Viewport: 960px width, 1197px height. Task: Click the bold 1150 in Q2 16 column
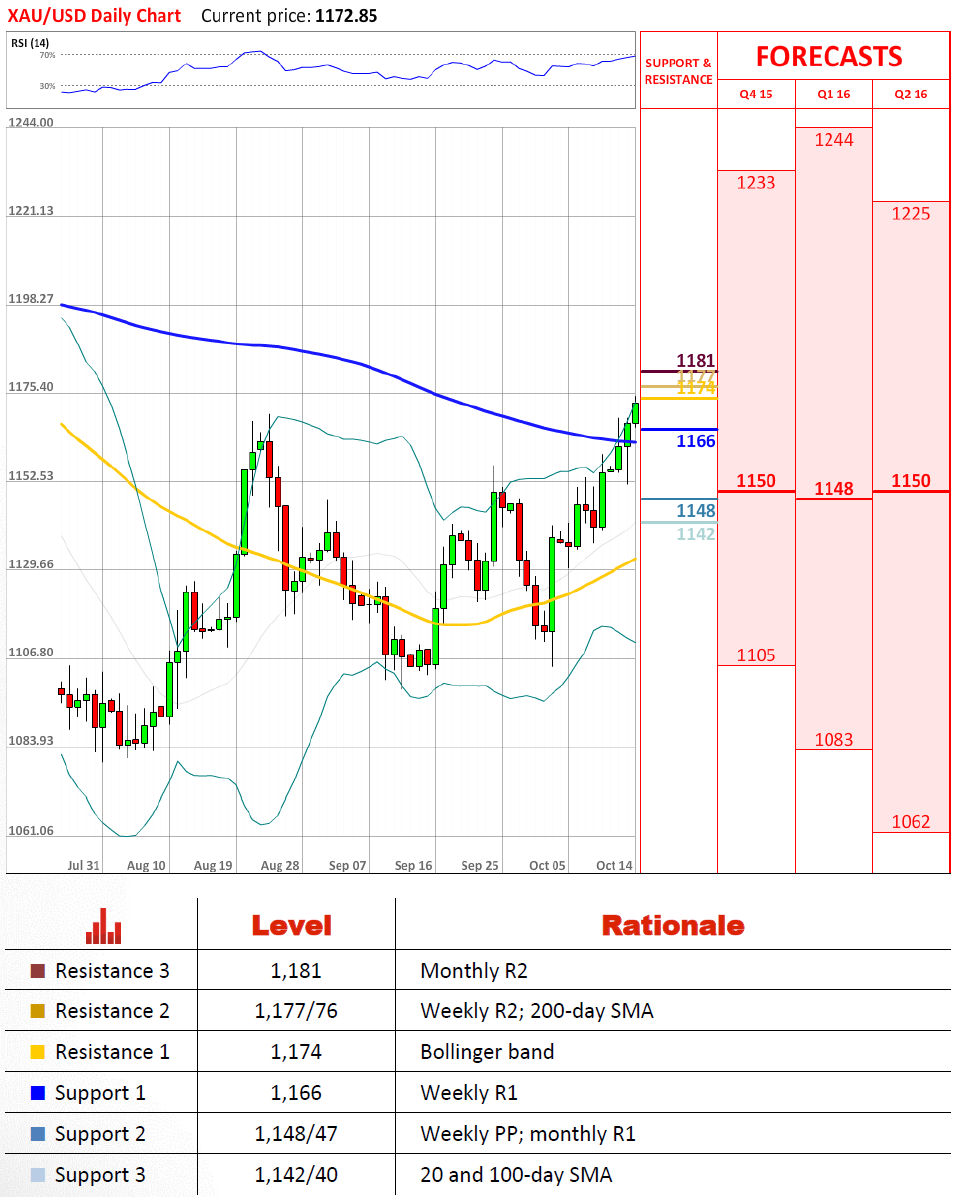[911, 481]
